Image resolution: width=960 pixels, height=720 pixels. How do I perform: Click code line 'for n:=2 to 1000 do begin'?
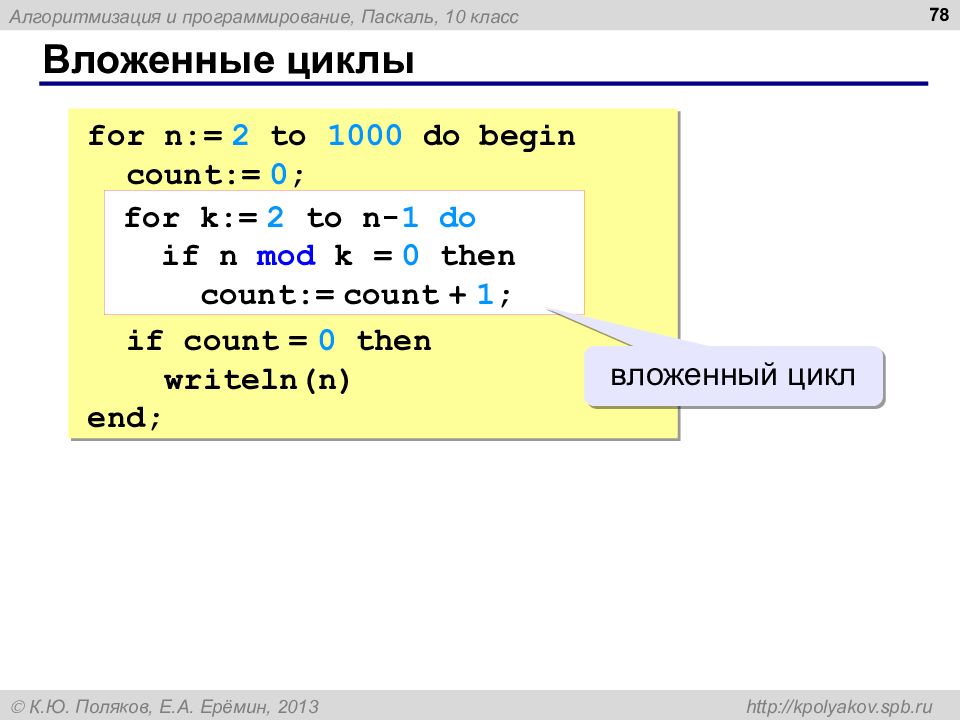pyautogui.click(x=331, y=135)
